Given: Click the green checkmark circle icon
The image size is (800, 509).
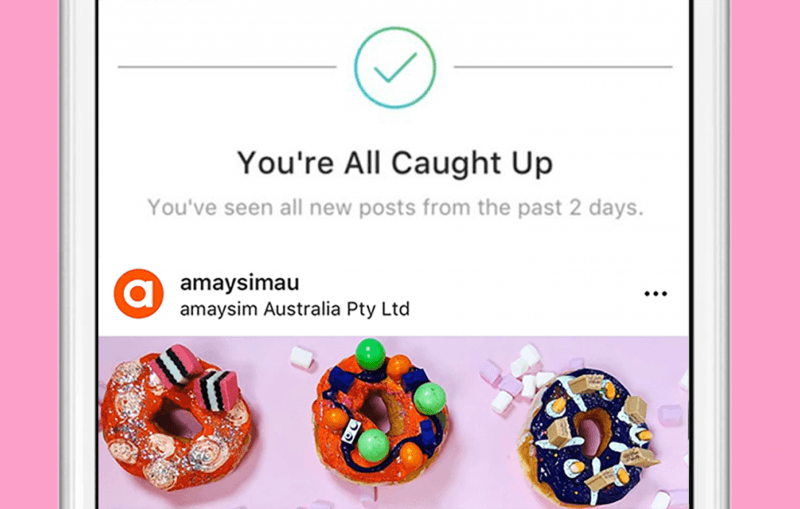Looking at the screenshot, I should (x=395, y=67).
